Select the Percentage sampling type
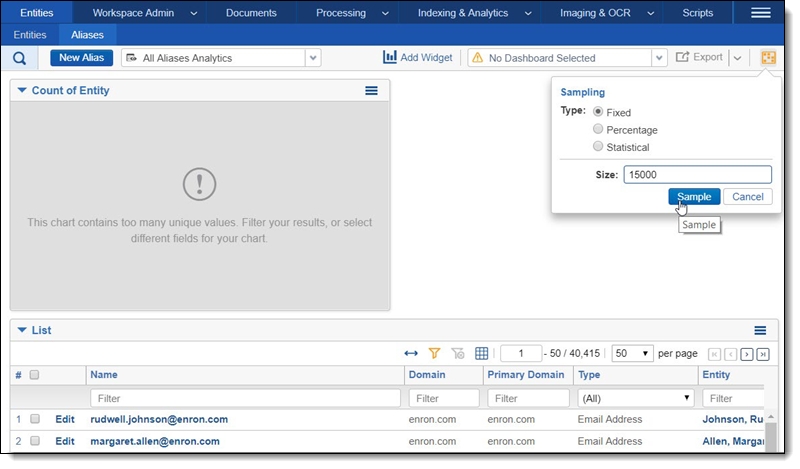The image size is (800, 469). pyautogui.click(x=598, y=130)
